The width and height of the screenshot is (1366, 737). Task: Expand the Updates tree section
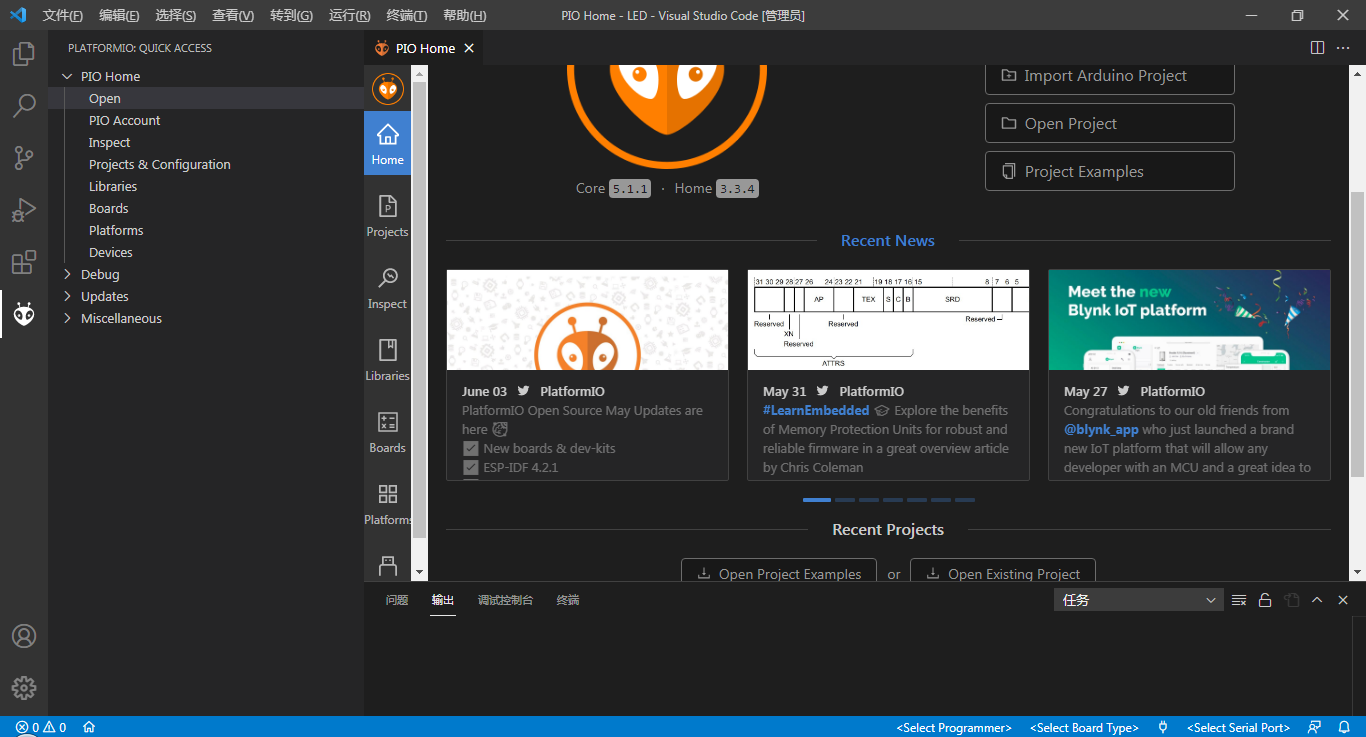pyautogui.click(x=67, y=296)
